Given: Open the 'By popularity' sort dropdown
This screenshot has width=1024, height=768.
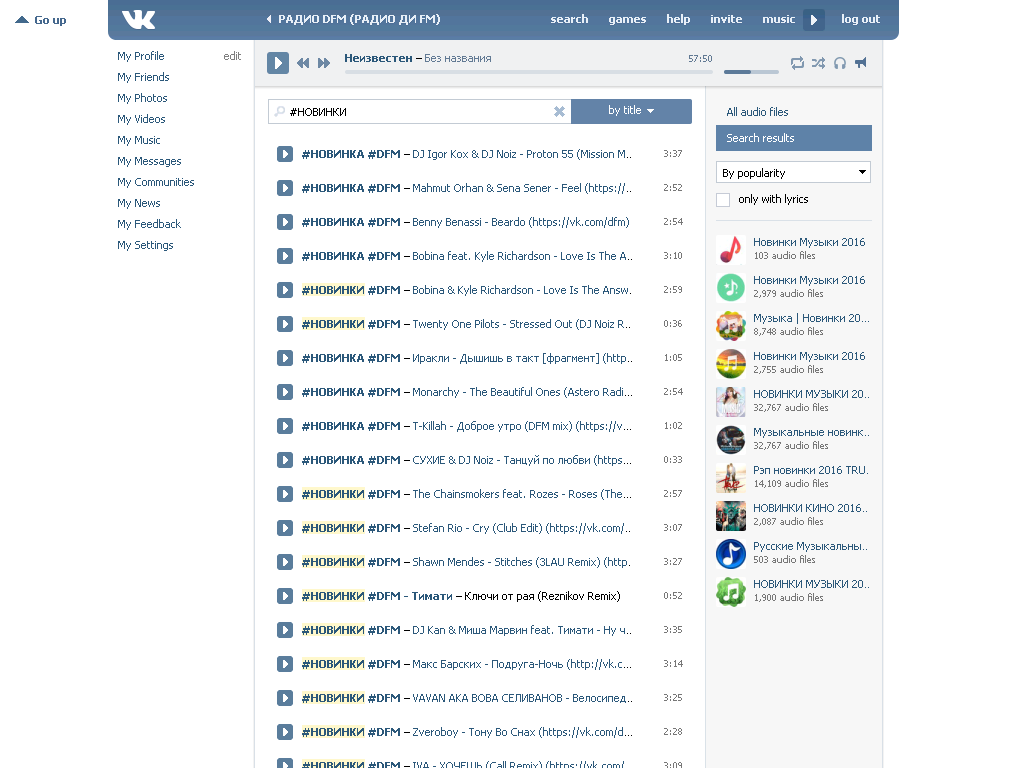Looking at the screenshot, I should [x=793, y=172].
